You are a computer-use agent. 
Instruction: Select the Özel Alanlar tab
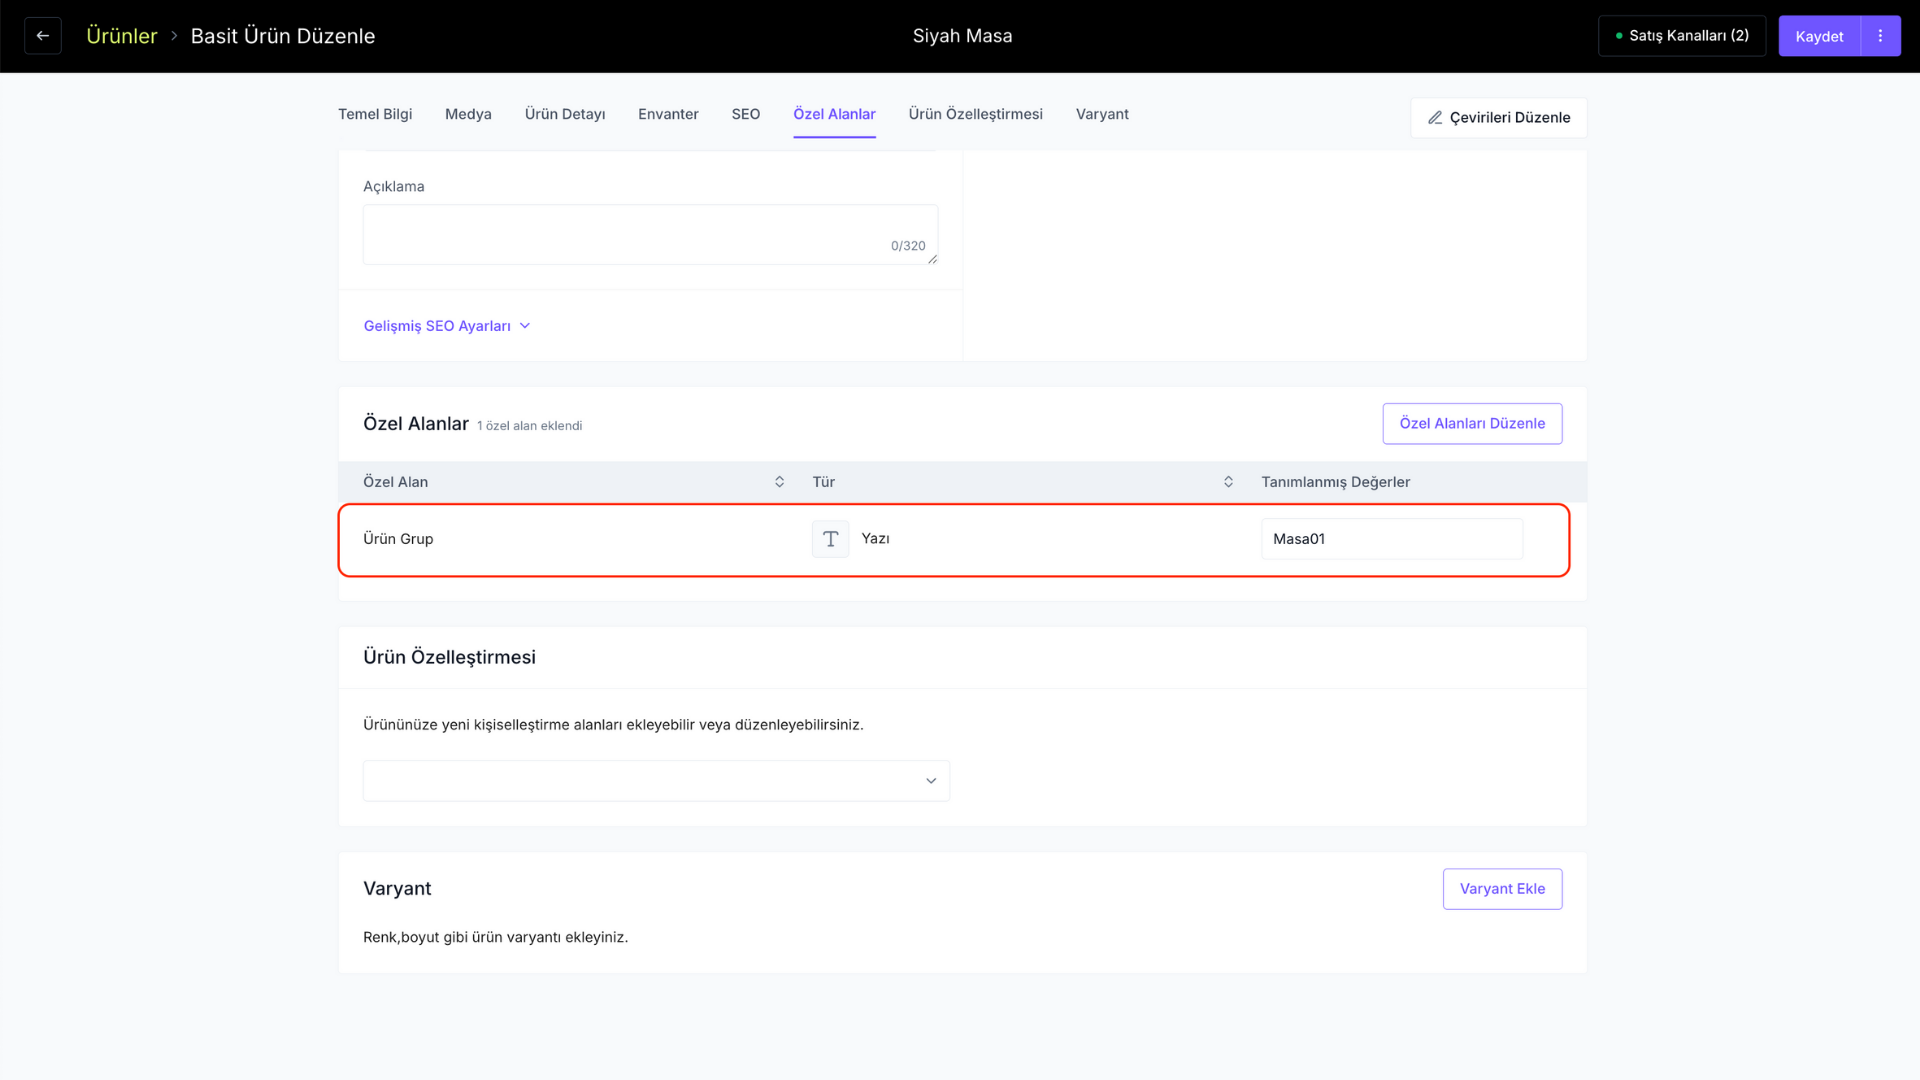(x=834, y=114)
